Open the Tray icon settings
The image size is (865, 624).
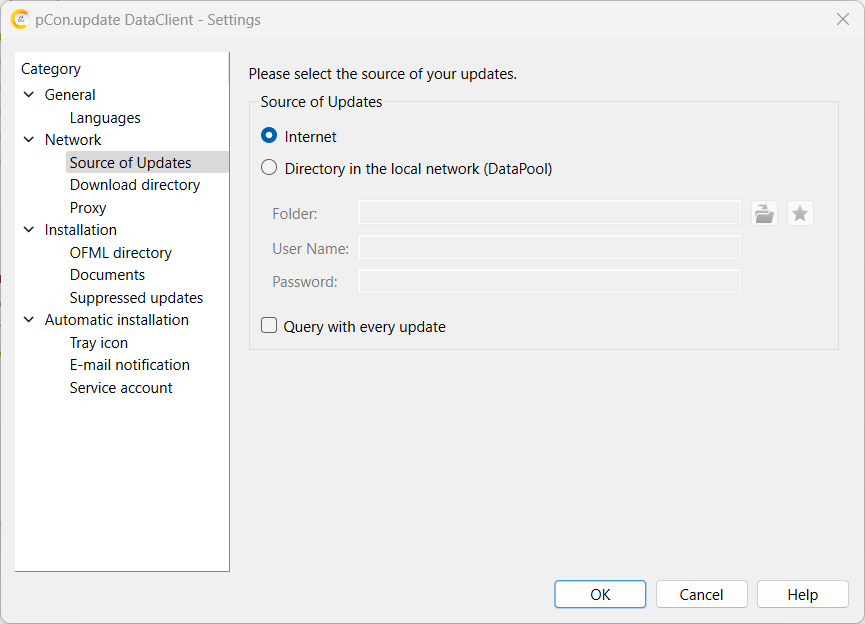click(99, 343)
